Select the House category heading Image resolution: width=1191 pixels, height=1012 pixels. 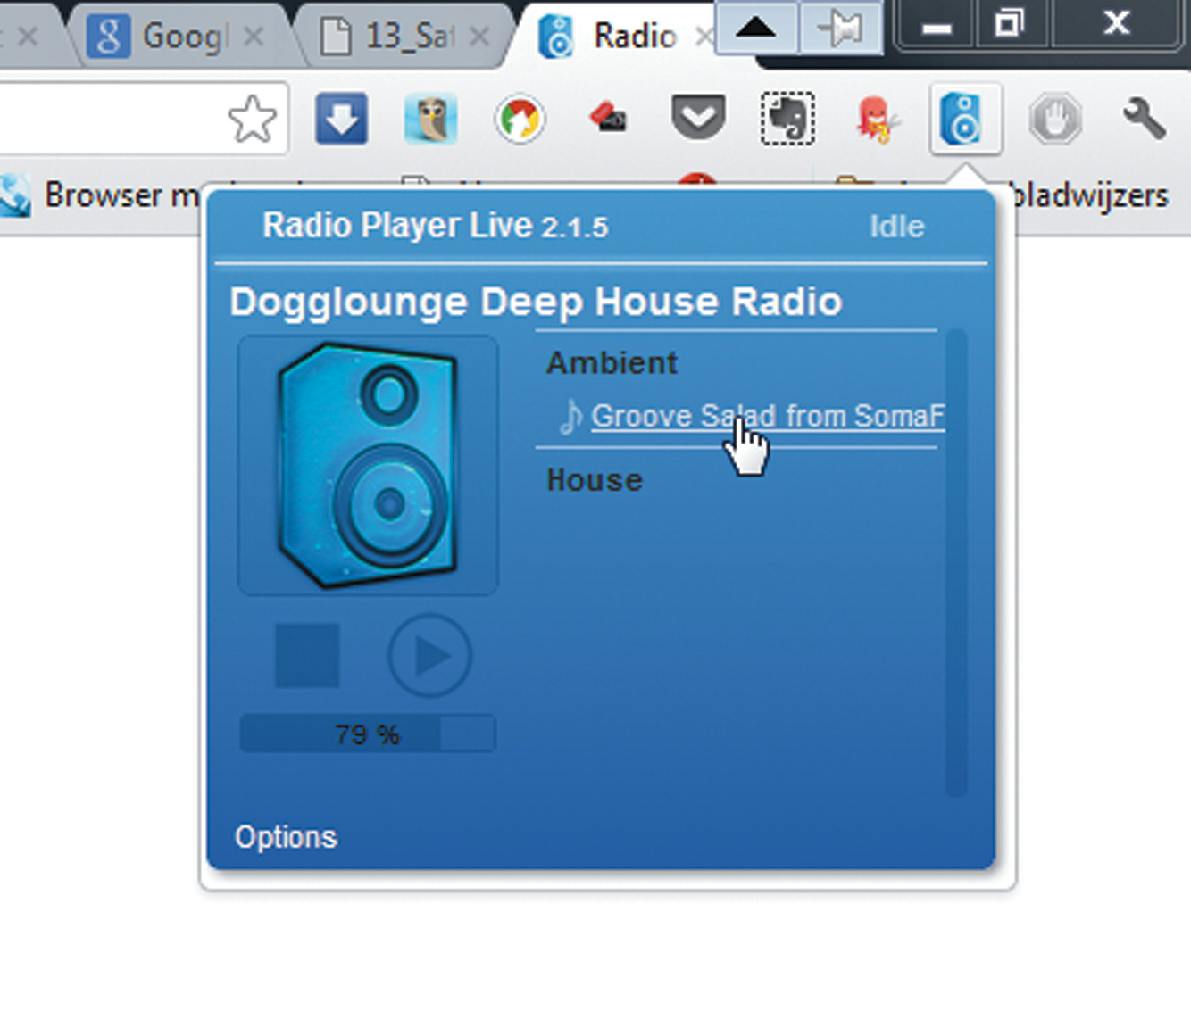[x=595, y=480]
